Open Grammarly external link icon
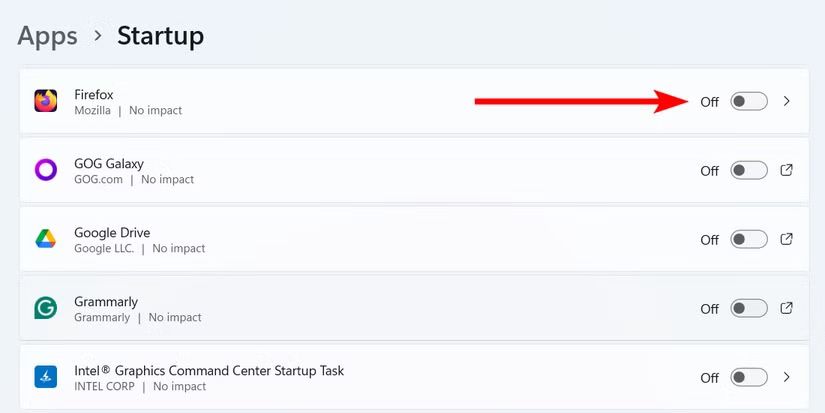 point(786,308)
